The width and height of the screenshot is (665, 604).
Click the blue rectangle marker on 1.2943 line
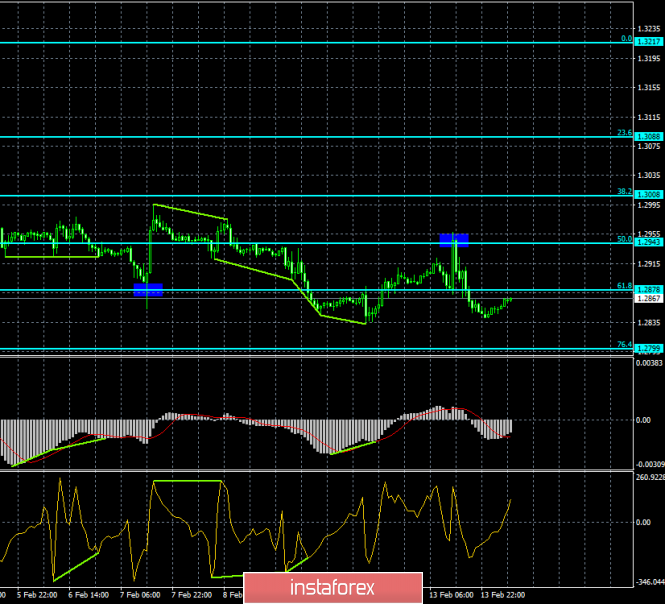(454, 240)
